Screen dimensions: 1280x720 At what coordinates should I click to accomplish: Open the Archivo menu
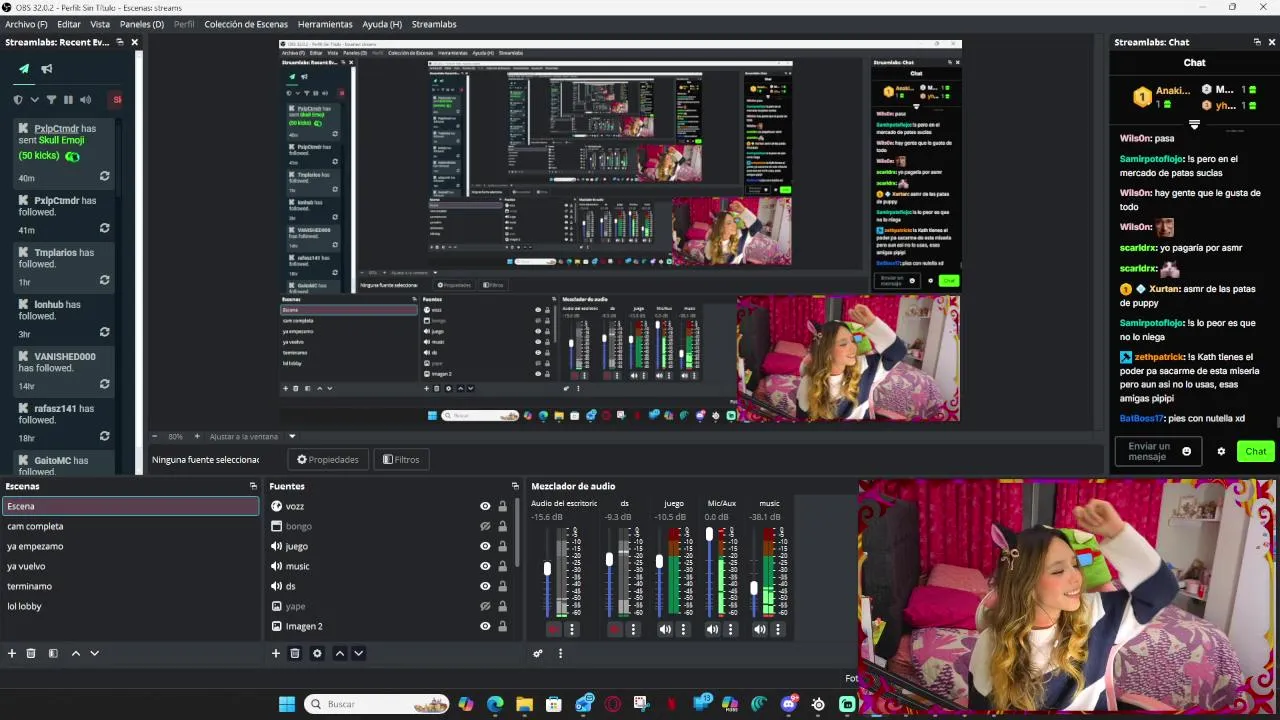point(26,24)
